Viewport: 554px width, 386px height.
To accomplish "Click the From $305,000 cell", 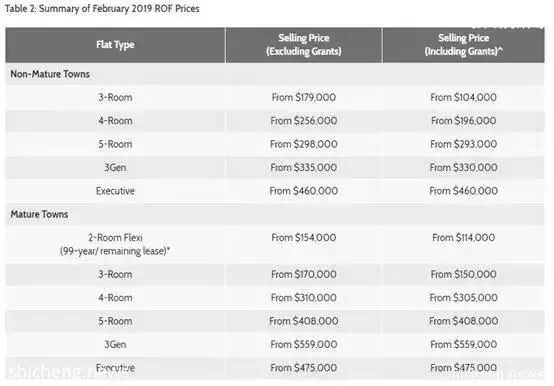I will click(x=464, y=298).
